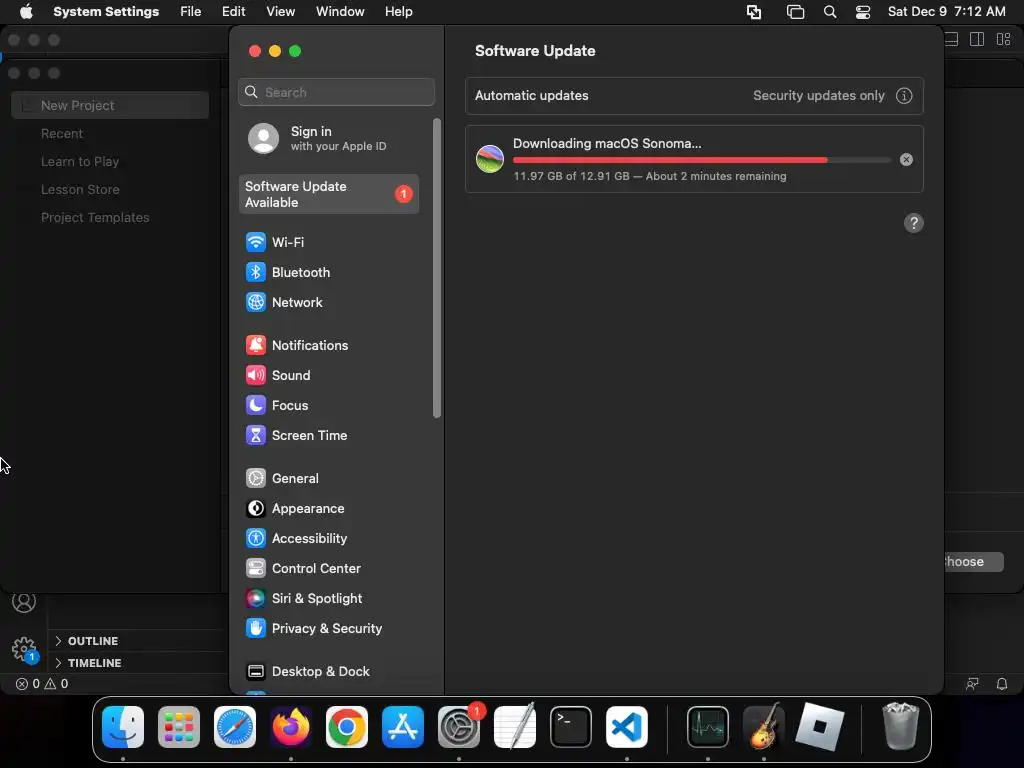Screen dimensions: 1024x768
Task: Open the File menu
Action: point(191,12)
